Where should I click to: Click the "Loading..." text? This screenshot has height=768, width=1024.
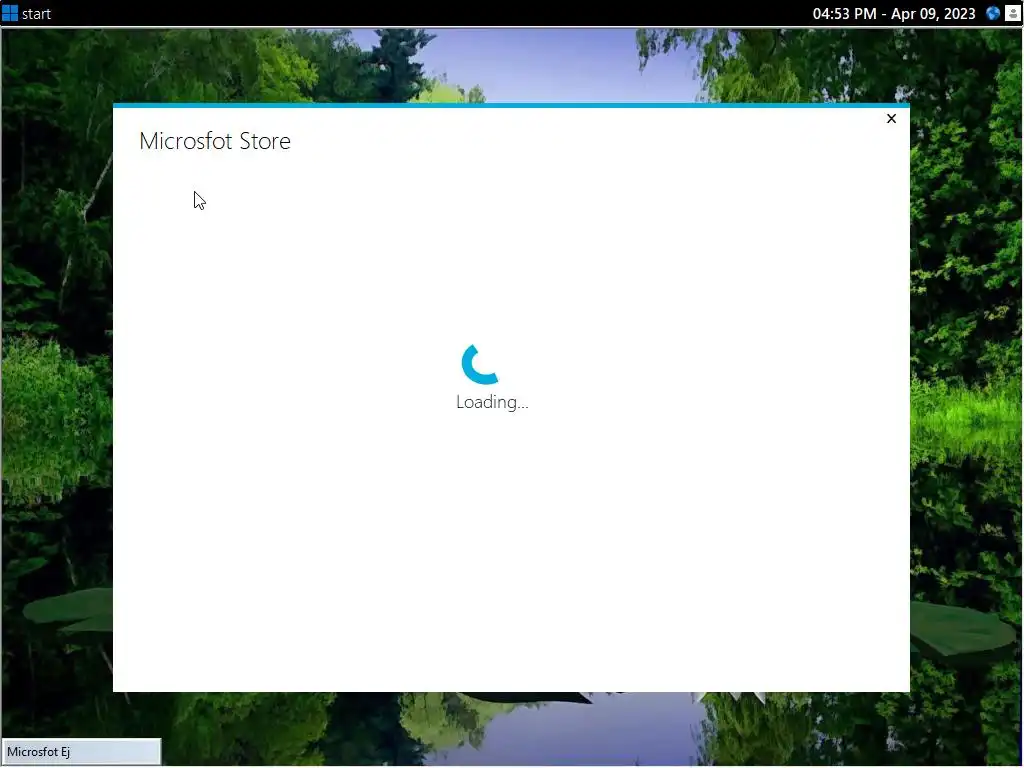492,402
